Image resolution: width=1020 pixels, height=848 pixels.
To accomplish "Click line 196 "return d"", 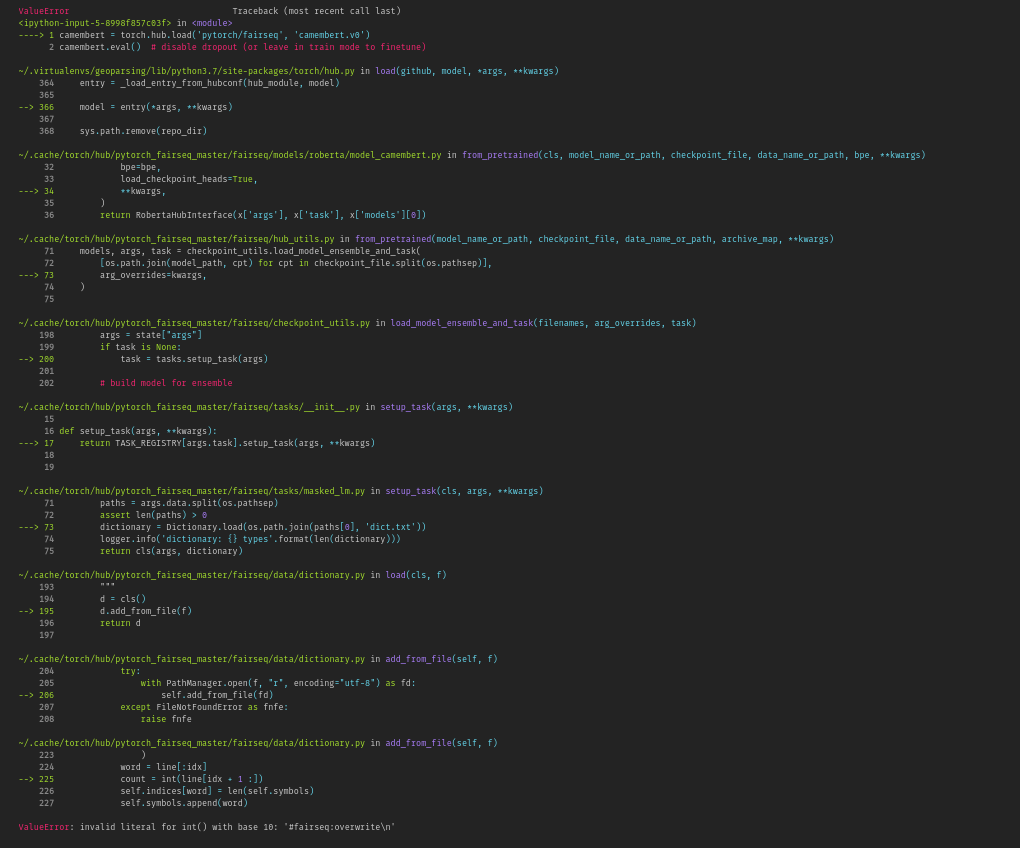I will click(120, 623).
